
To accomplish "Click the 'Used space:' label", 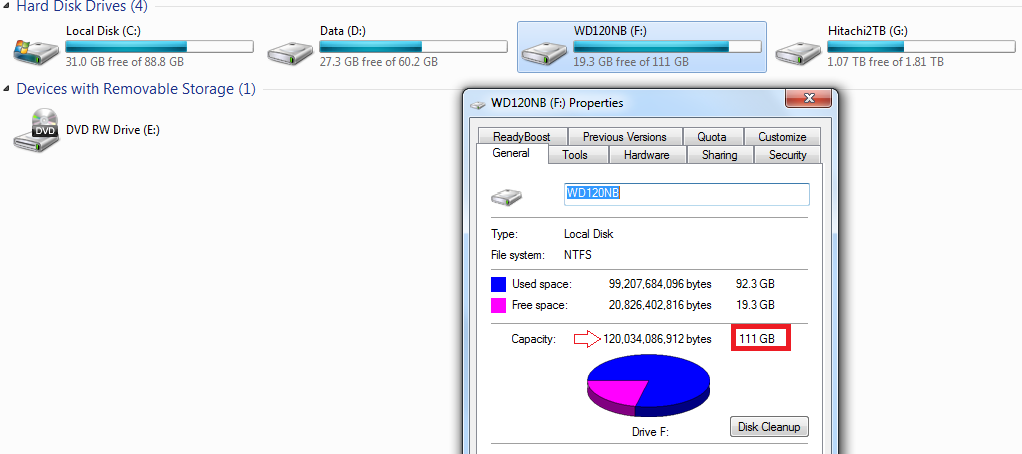I will [x=542, y=285].
